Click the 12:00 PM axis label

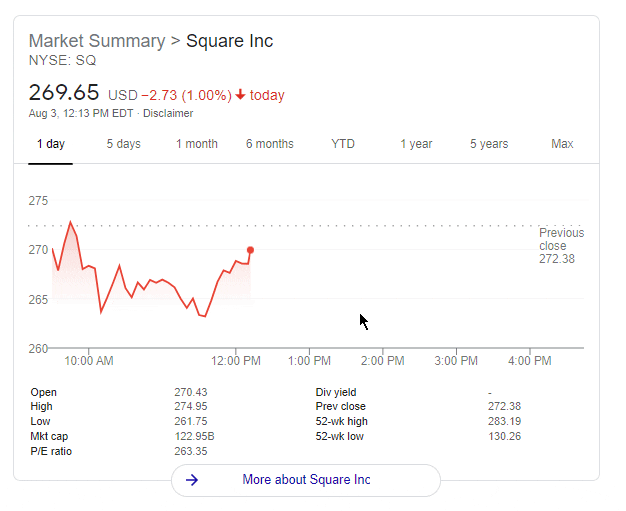point(236,361)
